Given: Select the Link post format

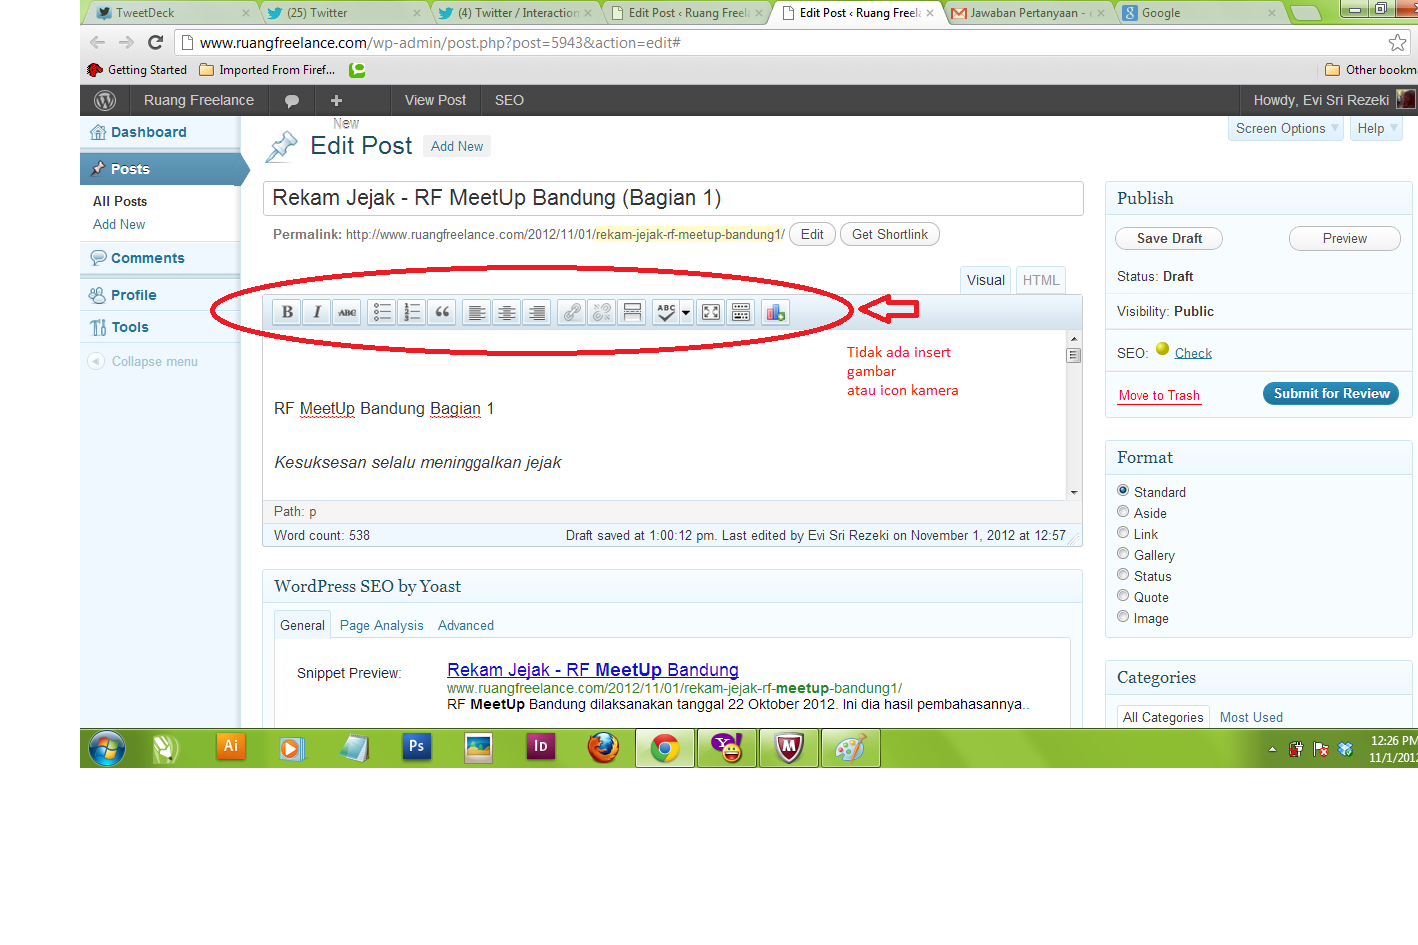Looking at the screenshot, I should [1123, 532].
